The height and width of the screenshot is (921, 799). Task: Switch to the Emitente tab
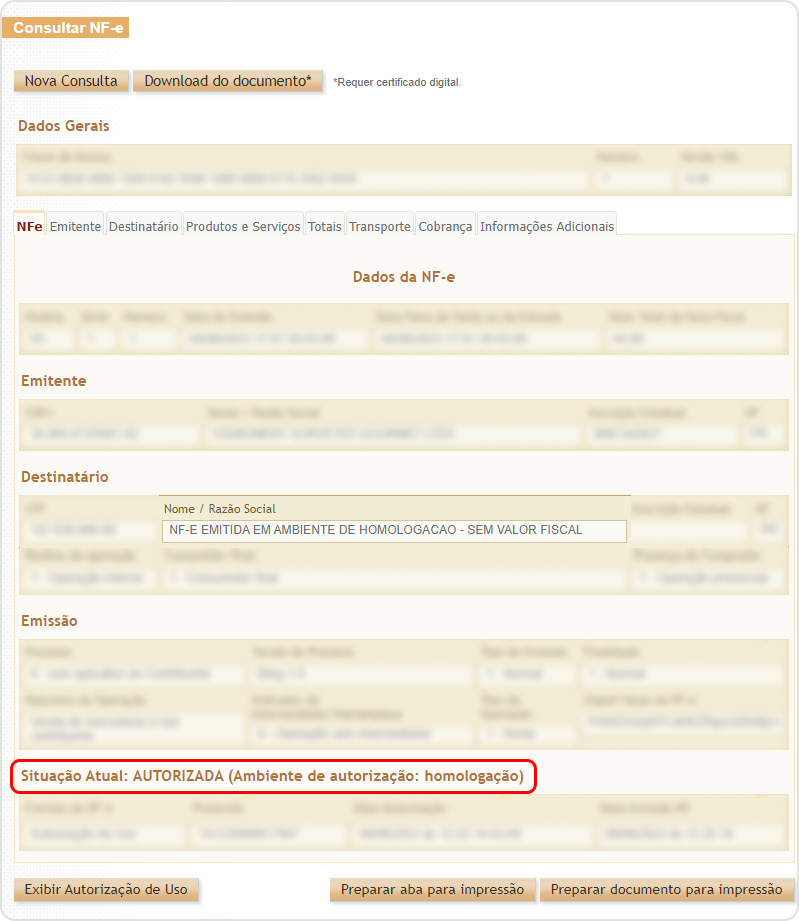pos(75,226)
